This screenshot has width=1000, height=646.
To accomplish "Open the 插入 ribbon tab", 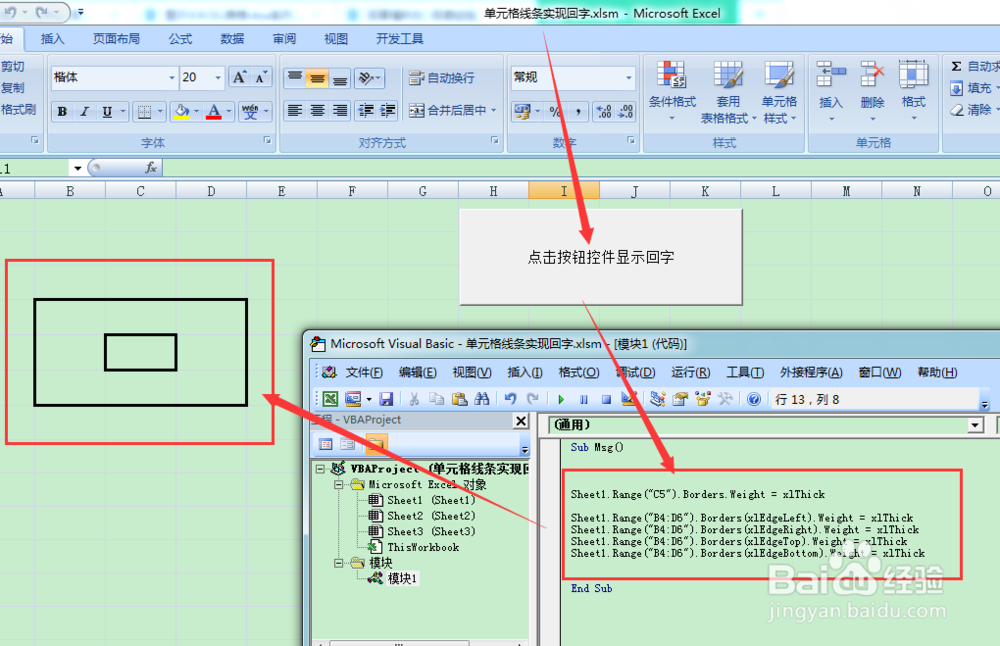I will (52, 39).
